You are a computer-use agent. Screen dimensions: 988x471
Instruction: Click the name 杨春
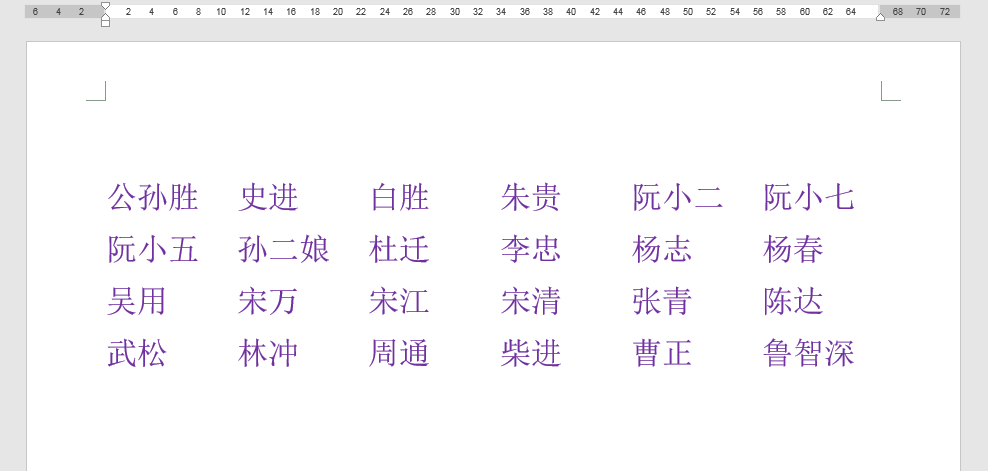[793, 249]
